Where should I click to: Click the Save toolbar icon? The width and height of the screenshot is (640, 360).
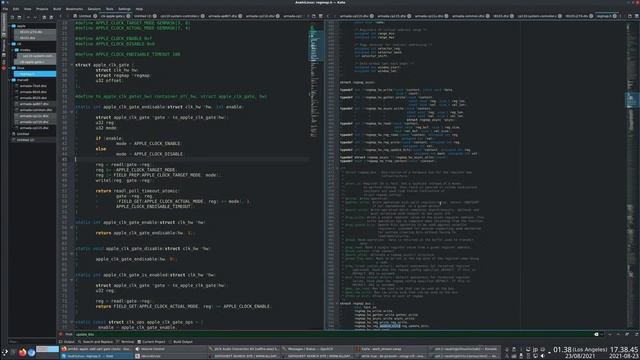(44, 17)
